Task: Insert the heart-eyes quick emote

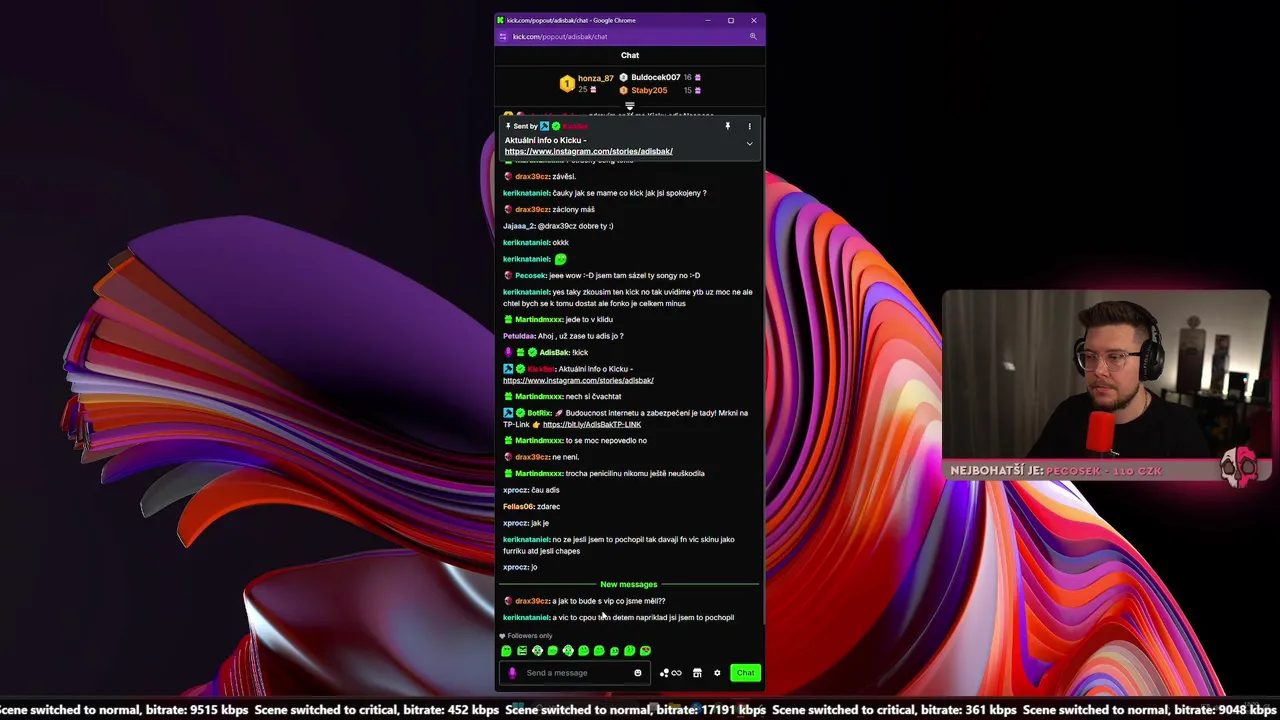Action: [x=645, y=651]
